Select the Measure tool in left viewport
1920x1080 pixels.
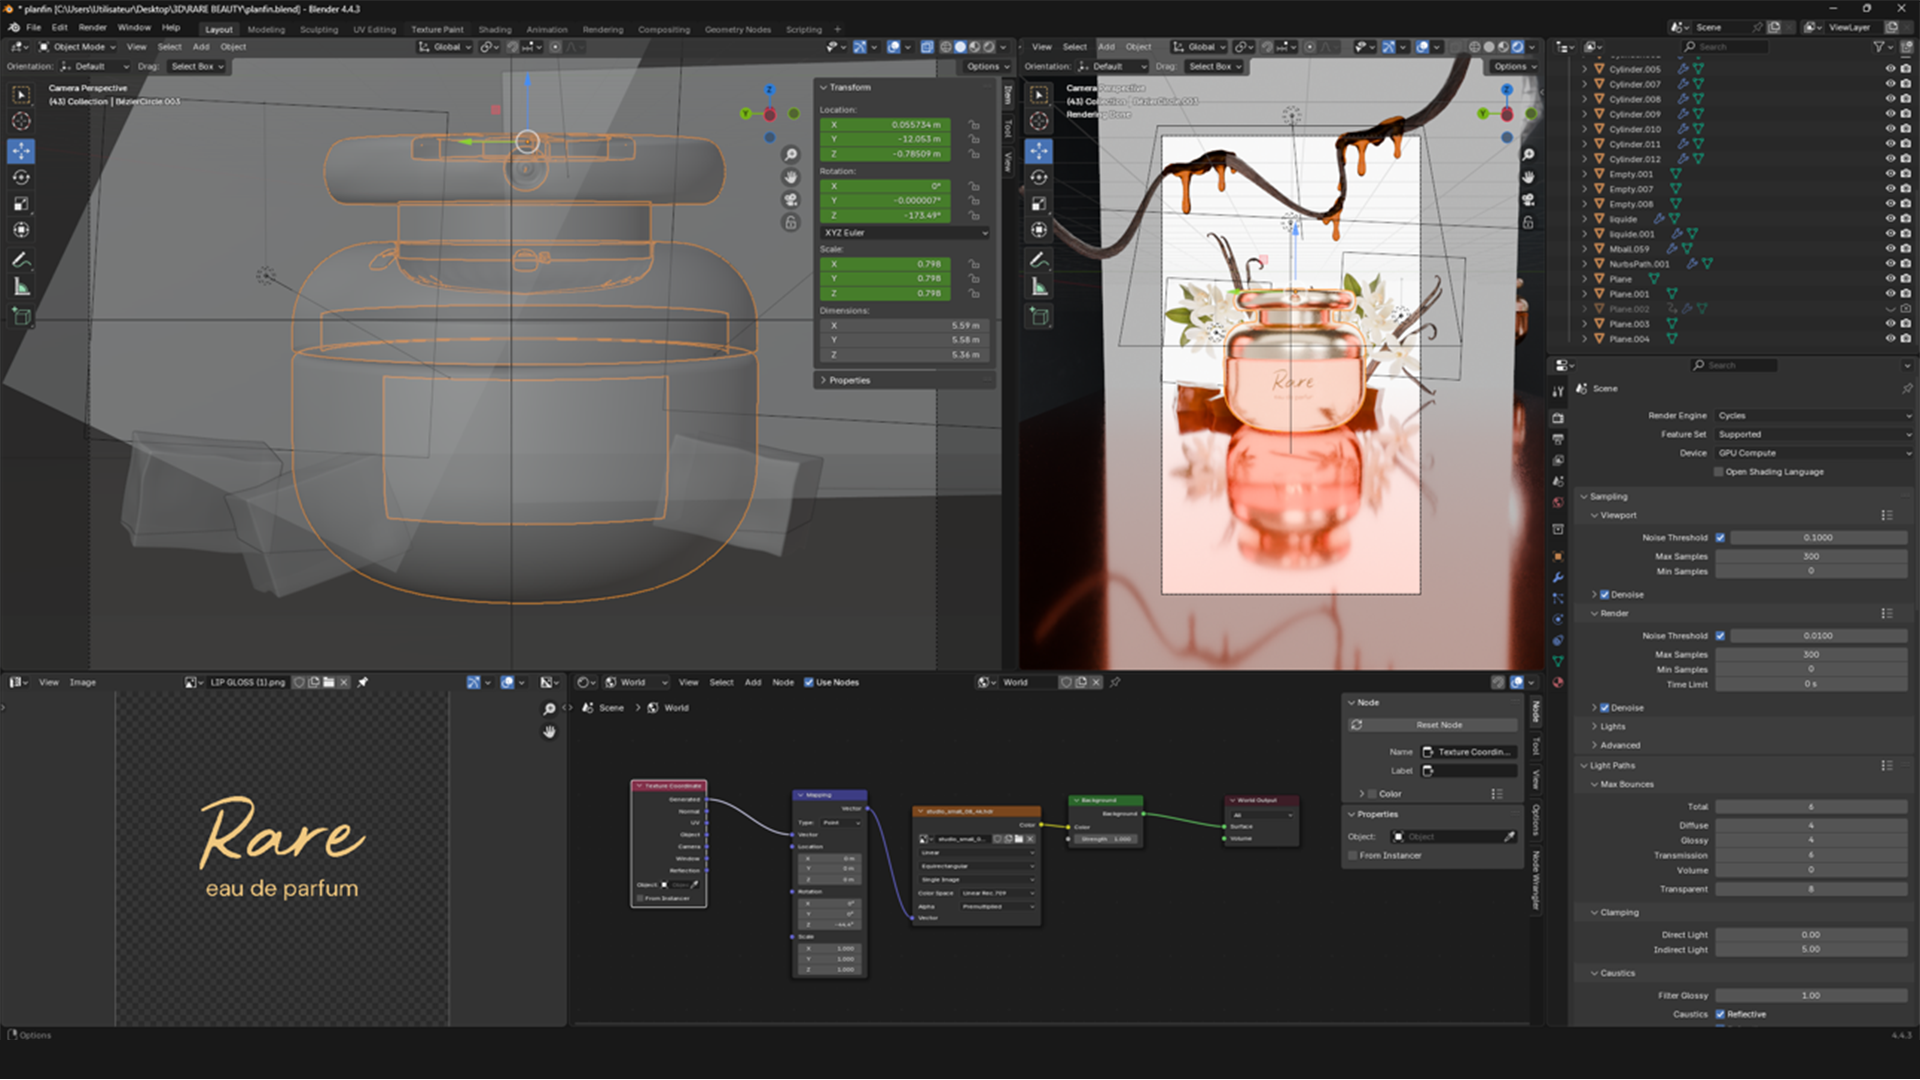tap(21, 287)
